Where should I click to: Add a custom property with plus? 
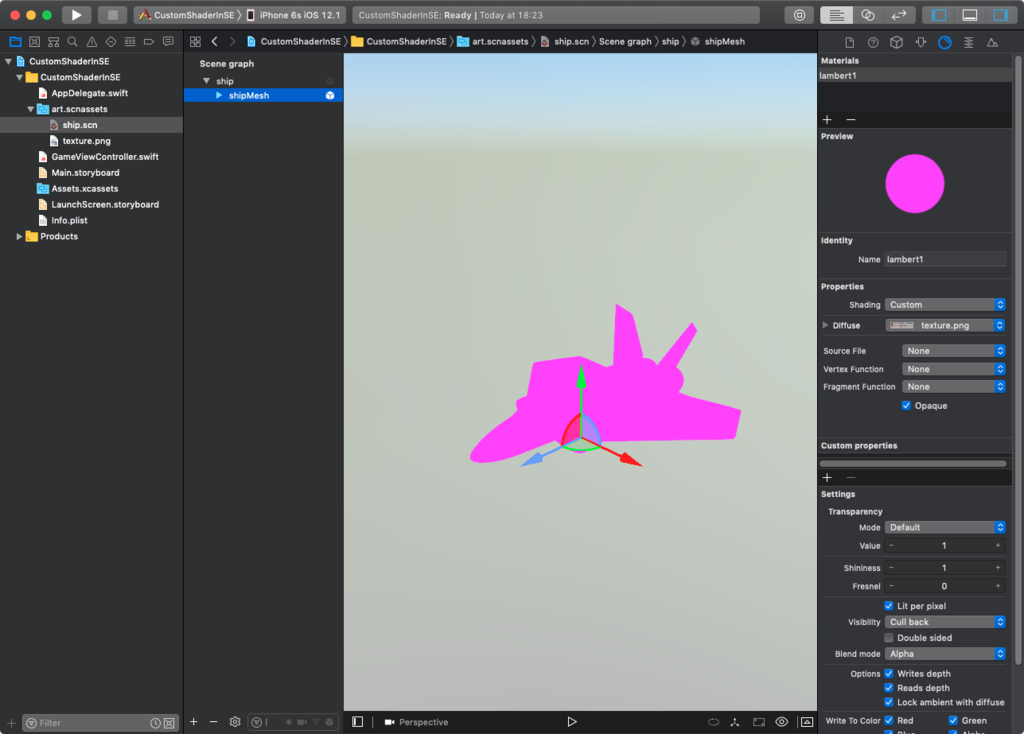click(827, 477)
